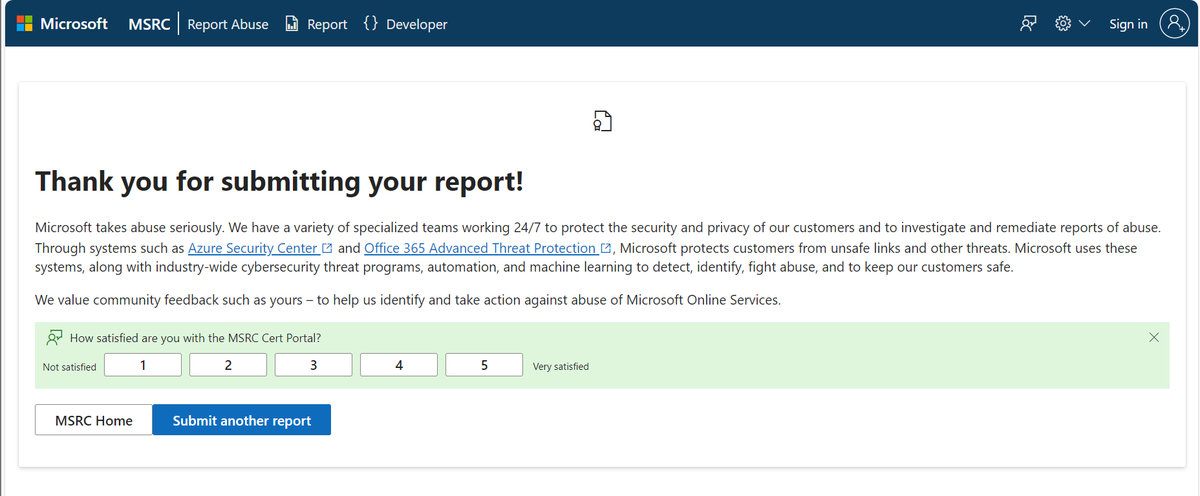This screenshot has width=1200, height=496.
Task: Rate satisfaction as 3
Action: pos(313,365)
